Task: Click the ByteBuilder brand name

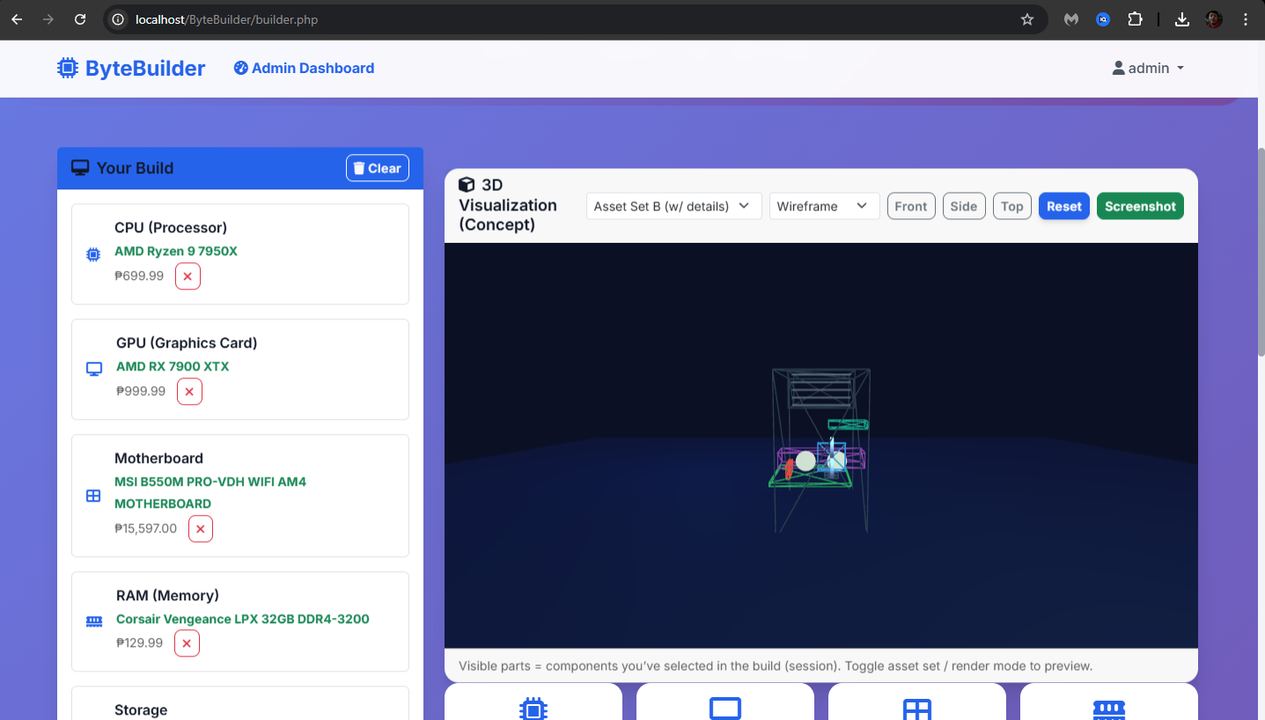Action: [x=145, y=68]
